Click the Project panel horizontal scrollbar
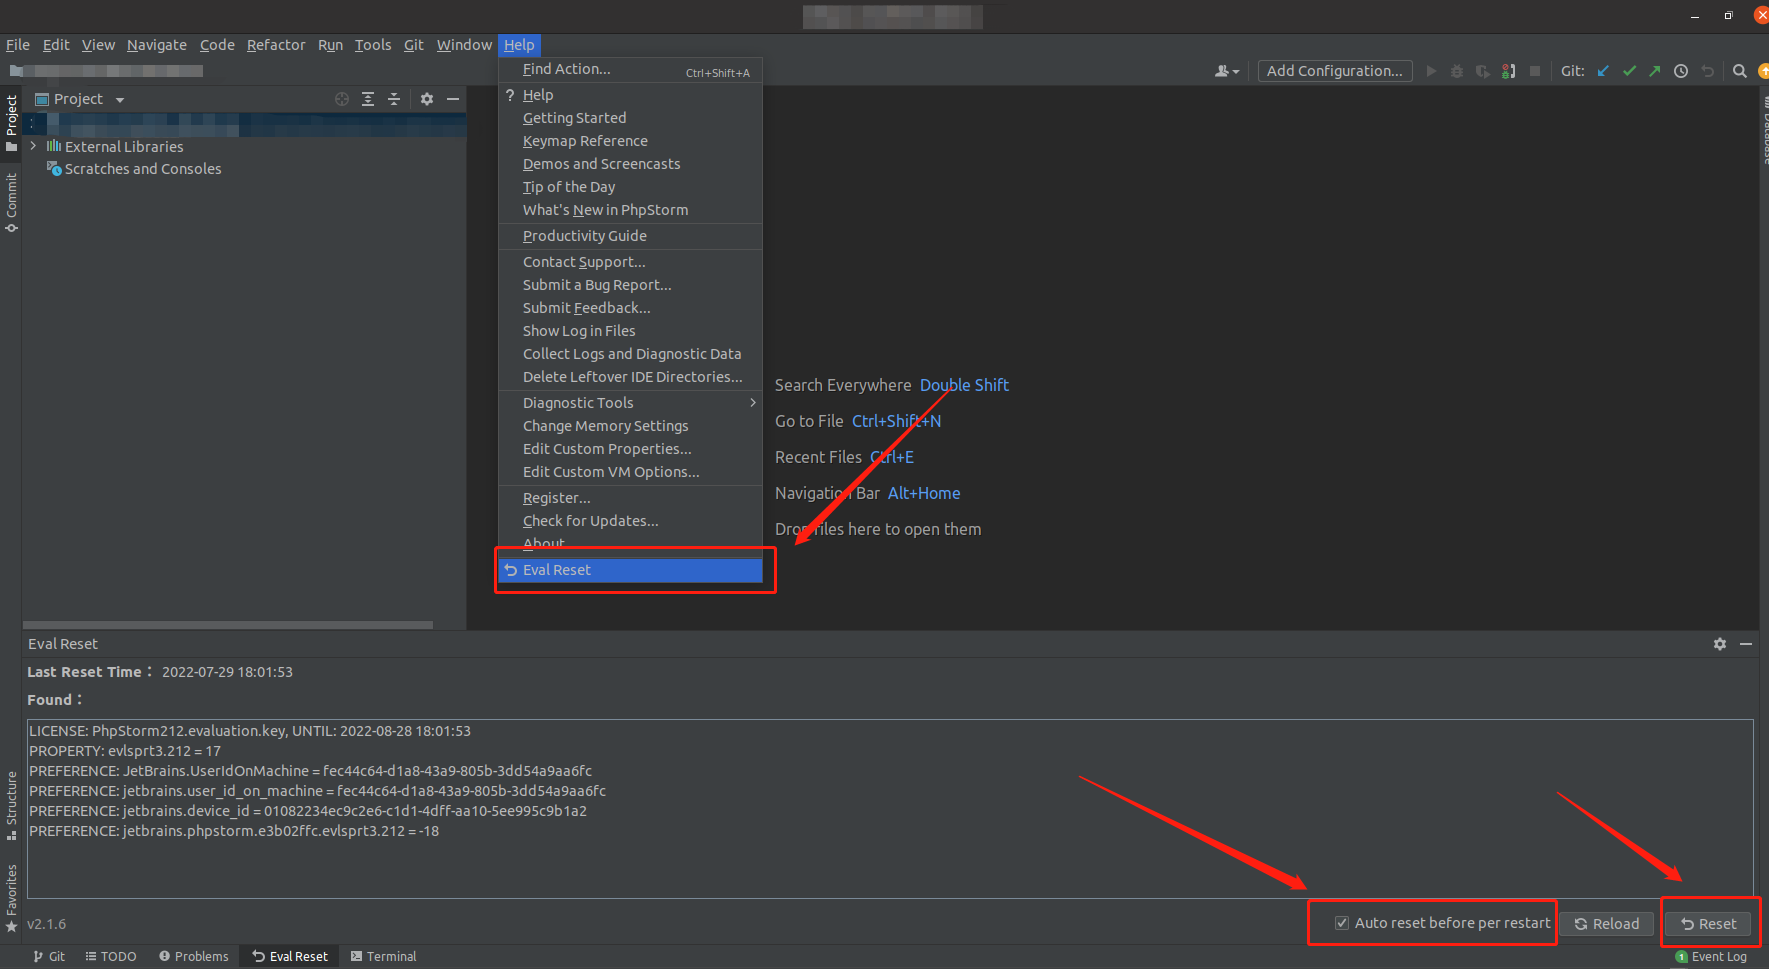This screenshot has height=969, width=1769. (228, 625)
